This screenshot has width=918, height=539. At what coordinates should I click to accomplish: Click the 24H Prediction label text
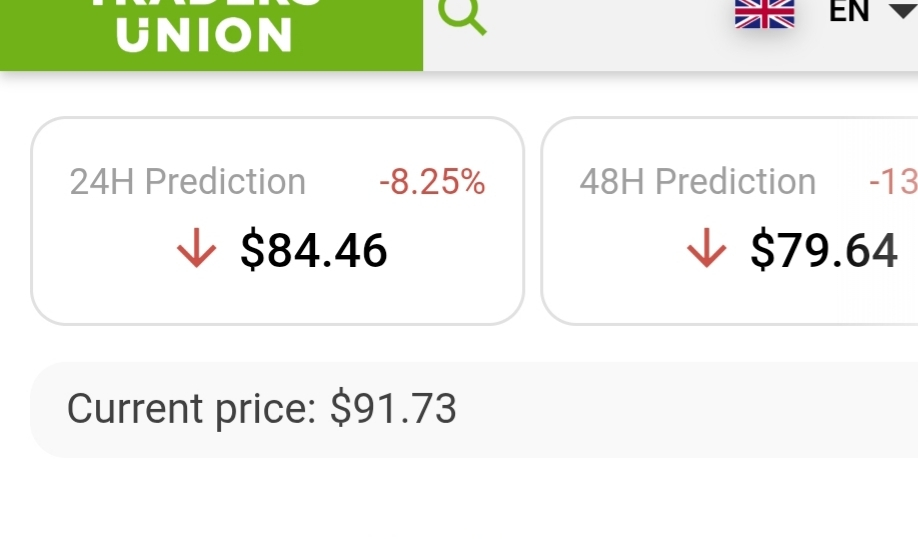coord(188,182)
